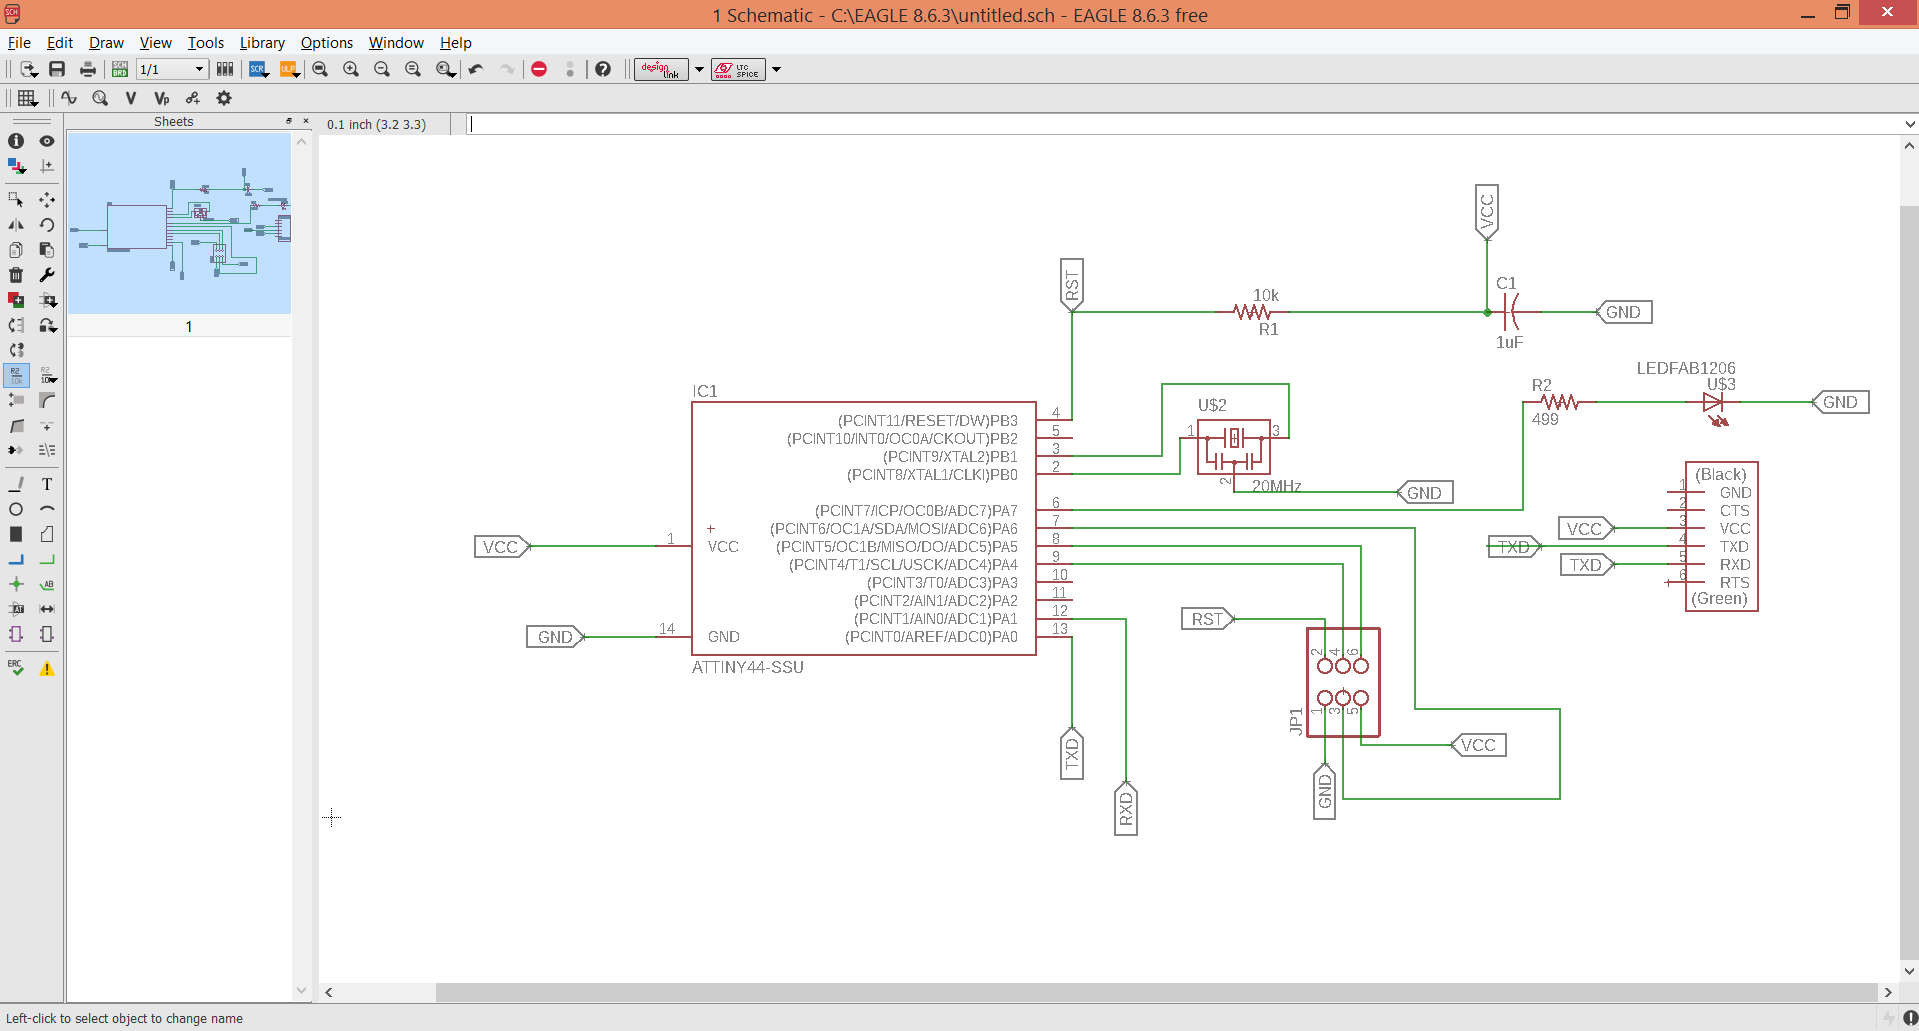This screenshot has height=1031, width=1919.
Task: Redraw the schematic view
Action: point(413,69)
